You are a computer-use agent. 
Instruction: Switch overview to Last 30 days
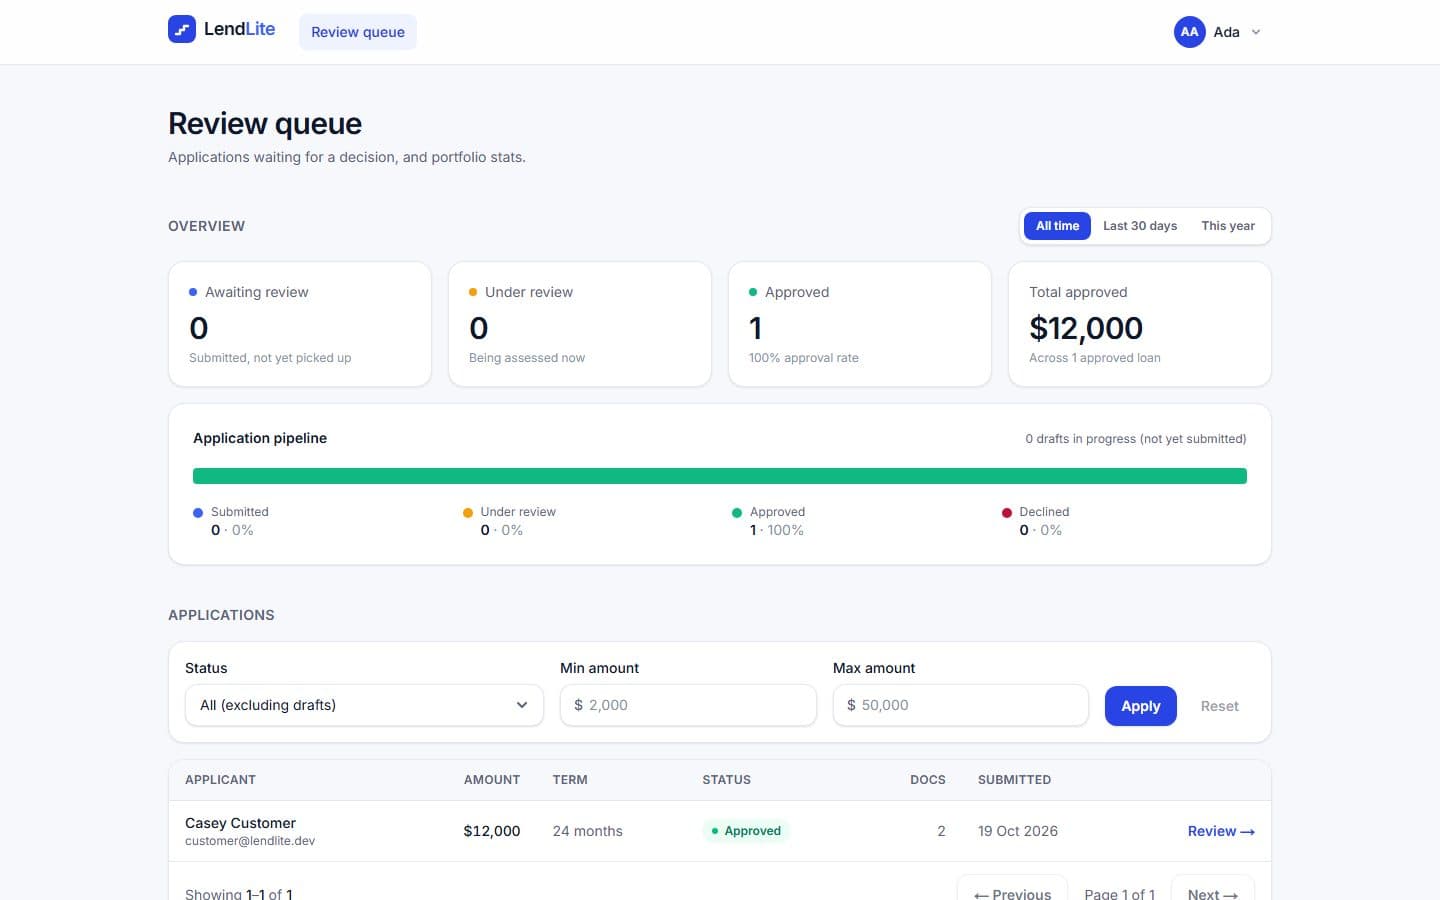[x=1140, y=226]
